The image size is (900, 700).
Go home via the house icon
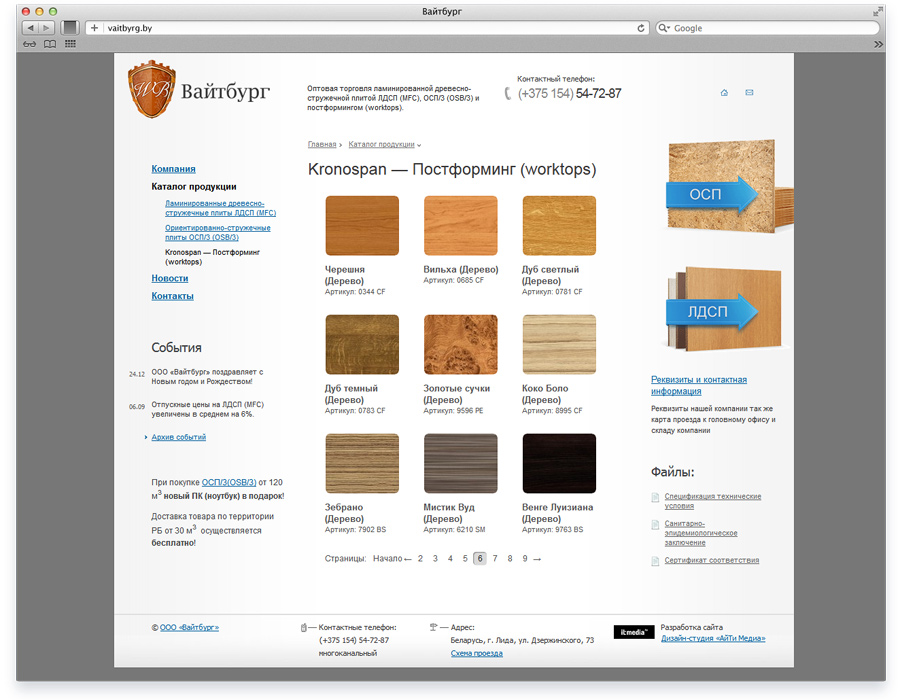pyautogui.click(x=724, y=92)
